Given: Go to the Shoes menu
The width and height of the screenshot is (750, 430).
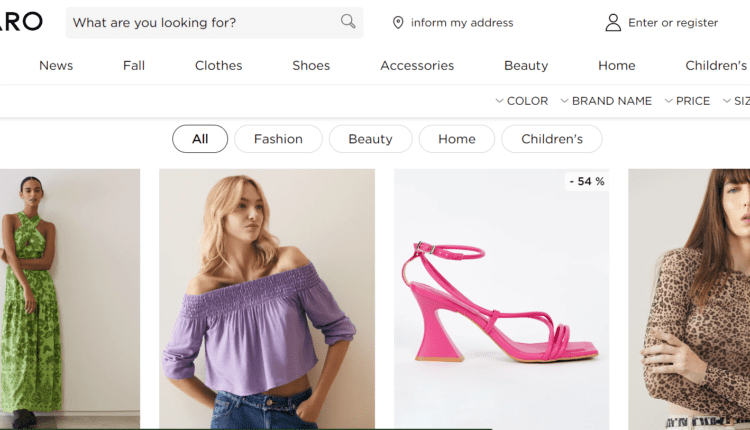Looking at the screenshot, I should (x=311, y=66).
